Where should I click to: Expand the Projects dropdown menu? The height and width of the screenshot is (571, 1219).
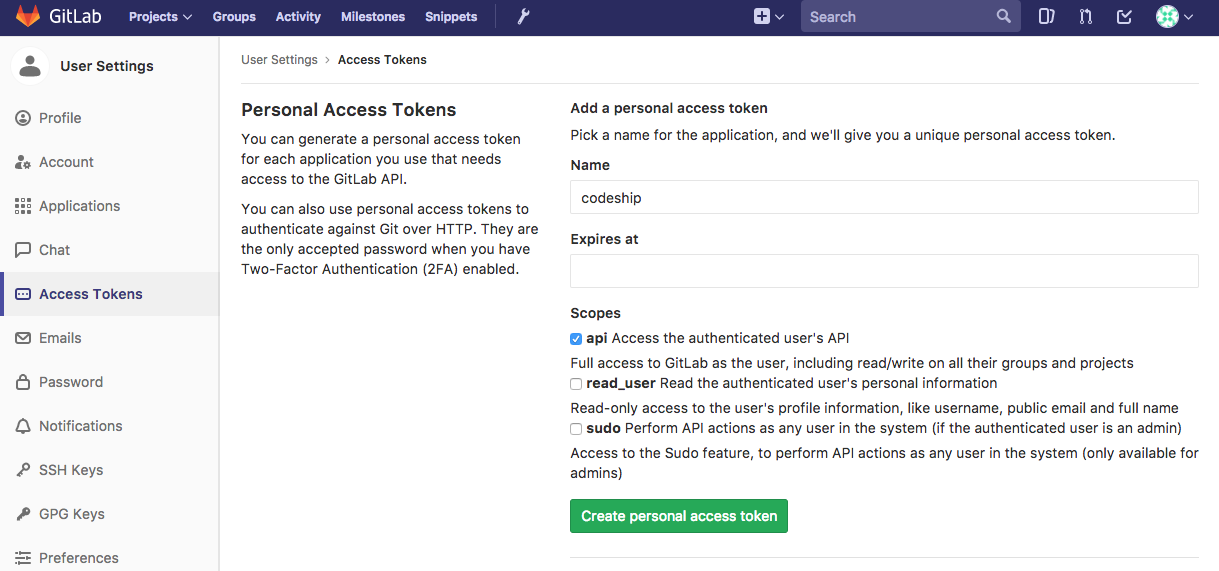pos(160,17)
